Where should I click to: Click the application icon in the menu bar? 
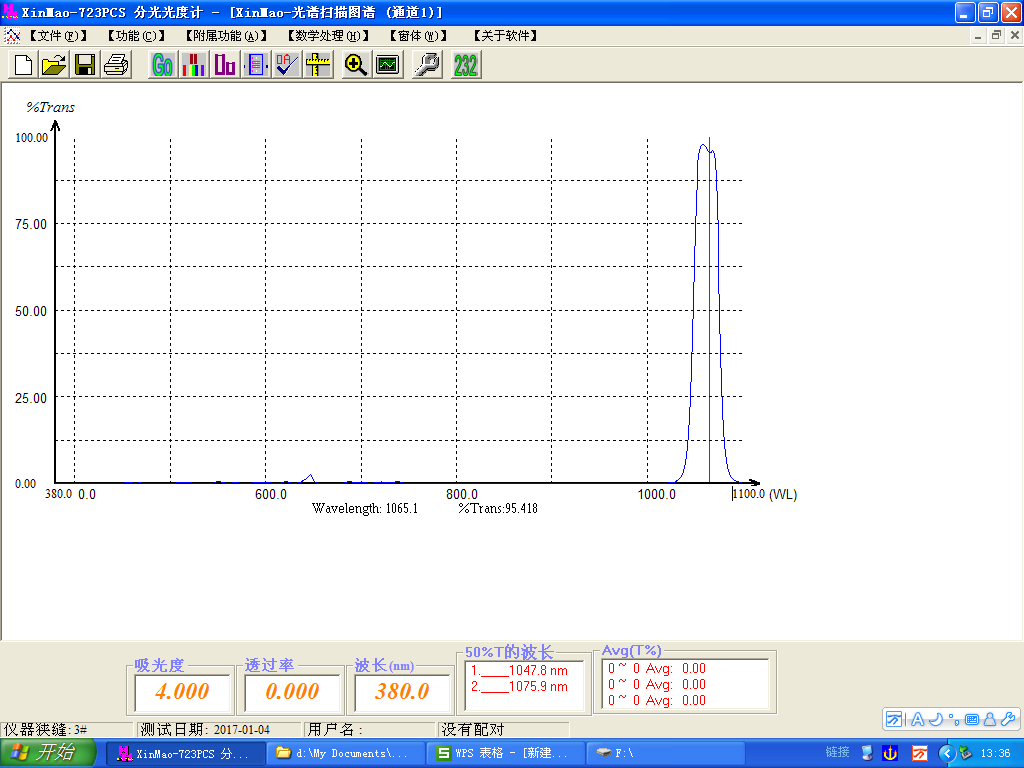click(12, 35)
